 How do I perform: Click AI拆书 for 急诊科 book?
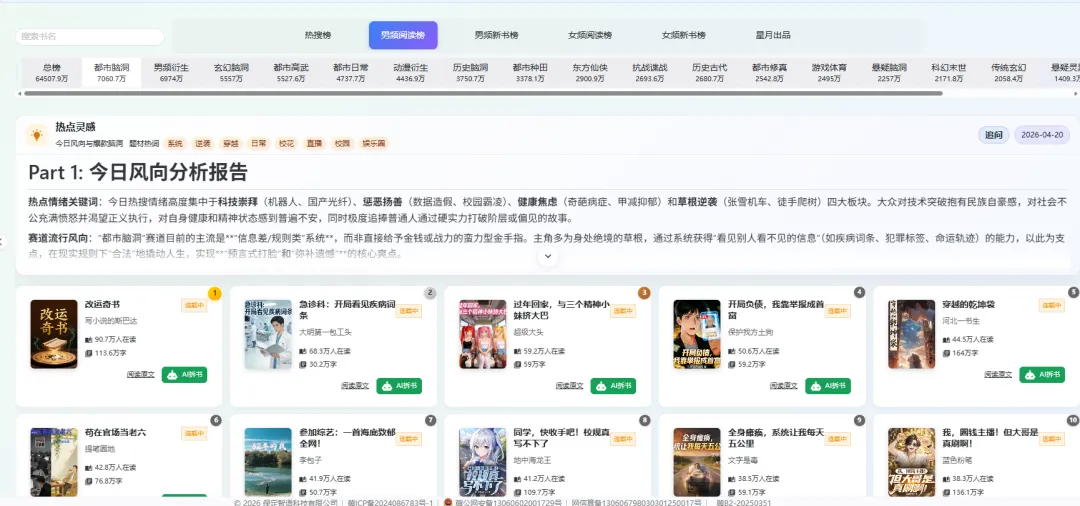[x=399, y=386]
